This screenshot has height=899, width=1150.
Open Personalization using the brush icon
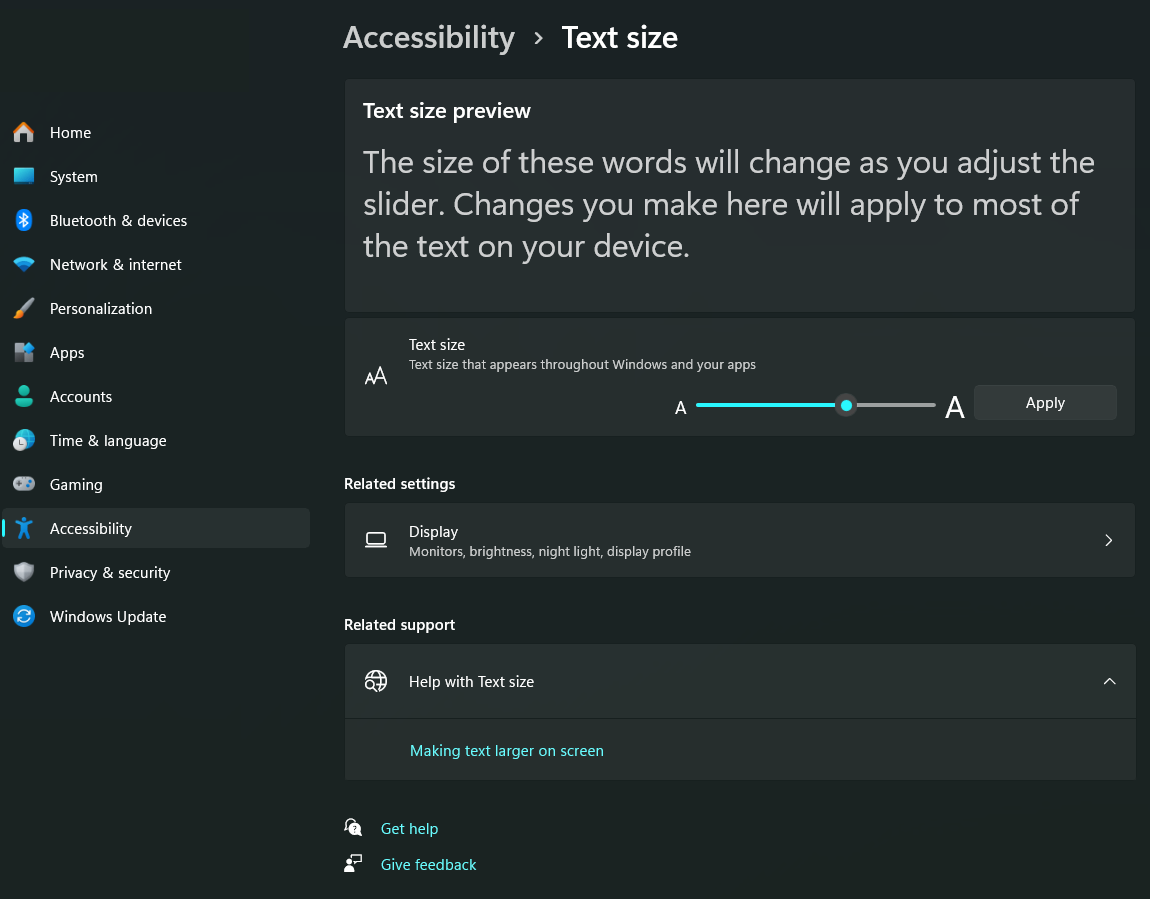(x=24, y=308)
